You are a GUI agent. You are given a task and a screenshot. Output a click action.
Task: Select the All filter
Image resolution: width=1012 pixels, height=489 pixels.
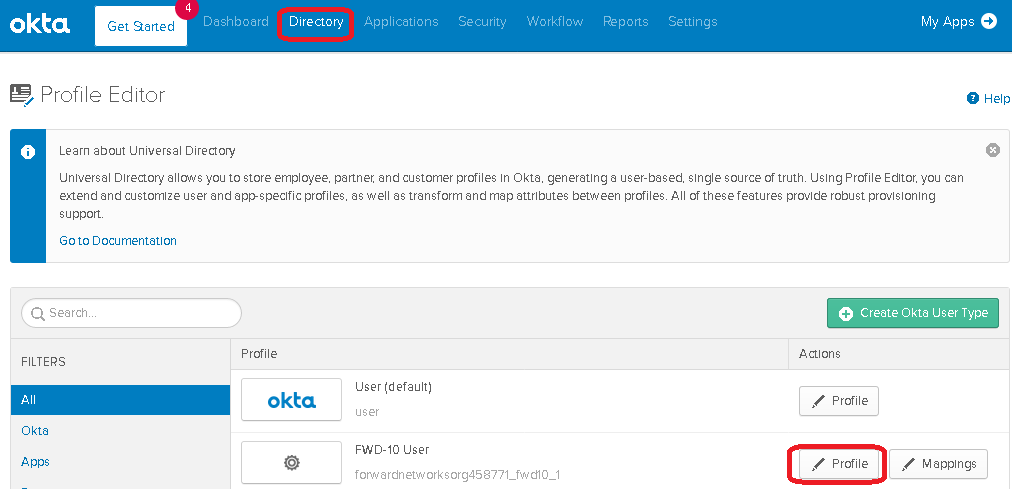pyautogui.click(x=121, y=400)
